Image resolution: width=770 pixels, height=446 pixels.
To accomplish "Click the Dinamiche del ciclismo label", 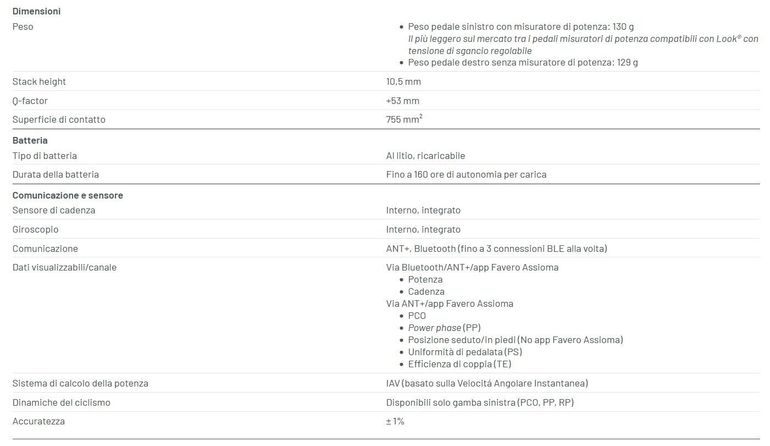I will 61,403.
